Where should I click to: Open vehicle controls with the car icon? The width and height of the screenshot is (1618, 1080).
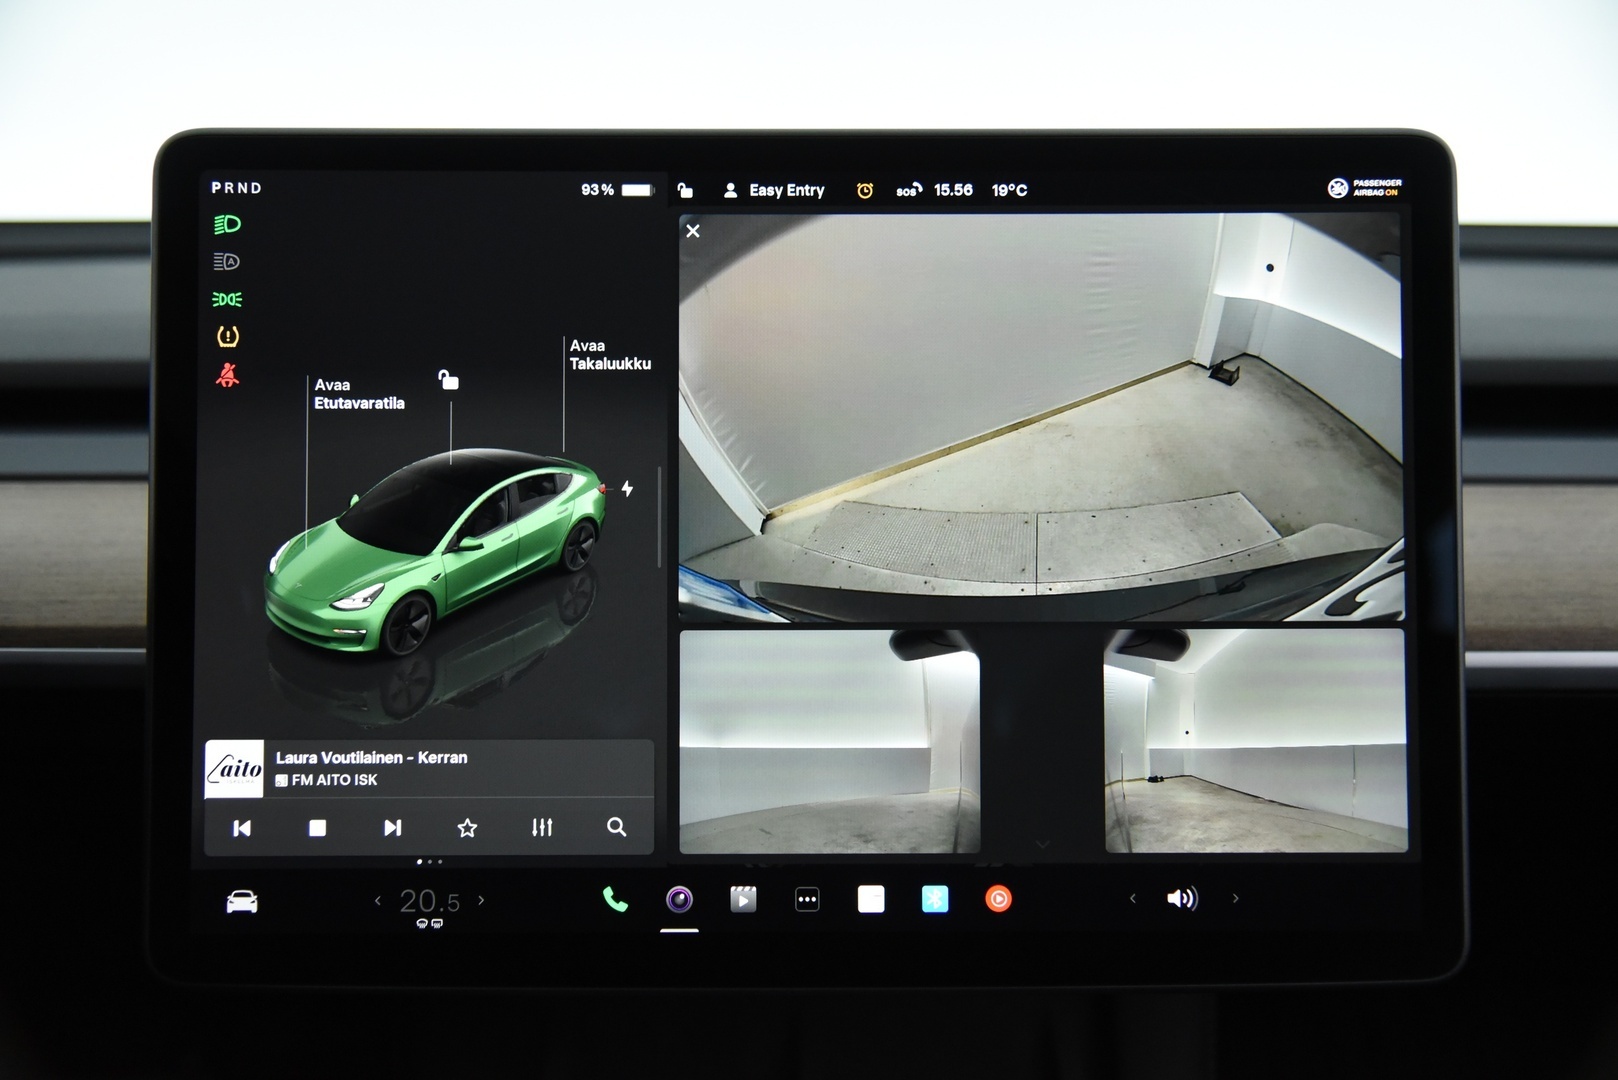click(240, 900)
